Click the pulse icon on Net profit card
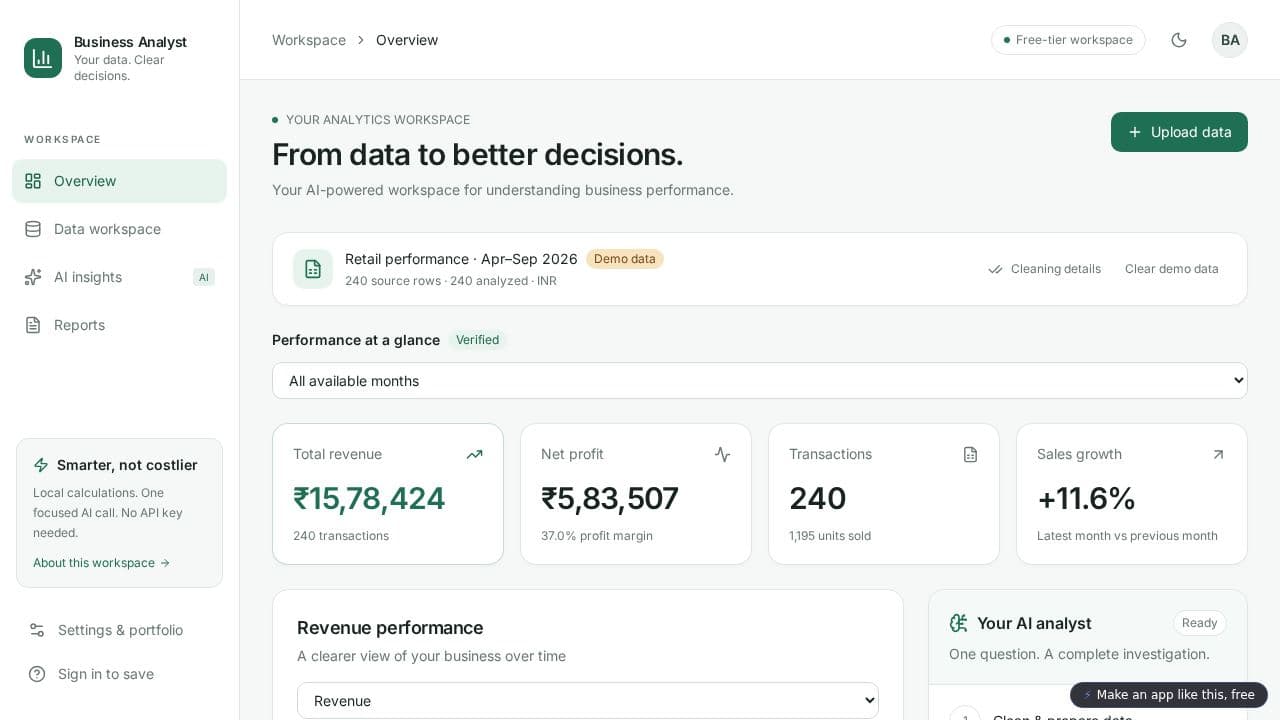This screenshot has height=720, width=1280. tap(722, 454)
